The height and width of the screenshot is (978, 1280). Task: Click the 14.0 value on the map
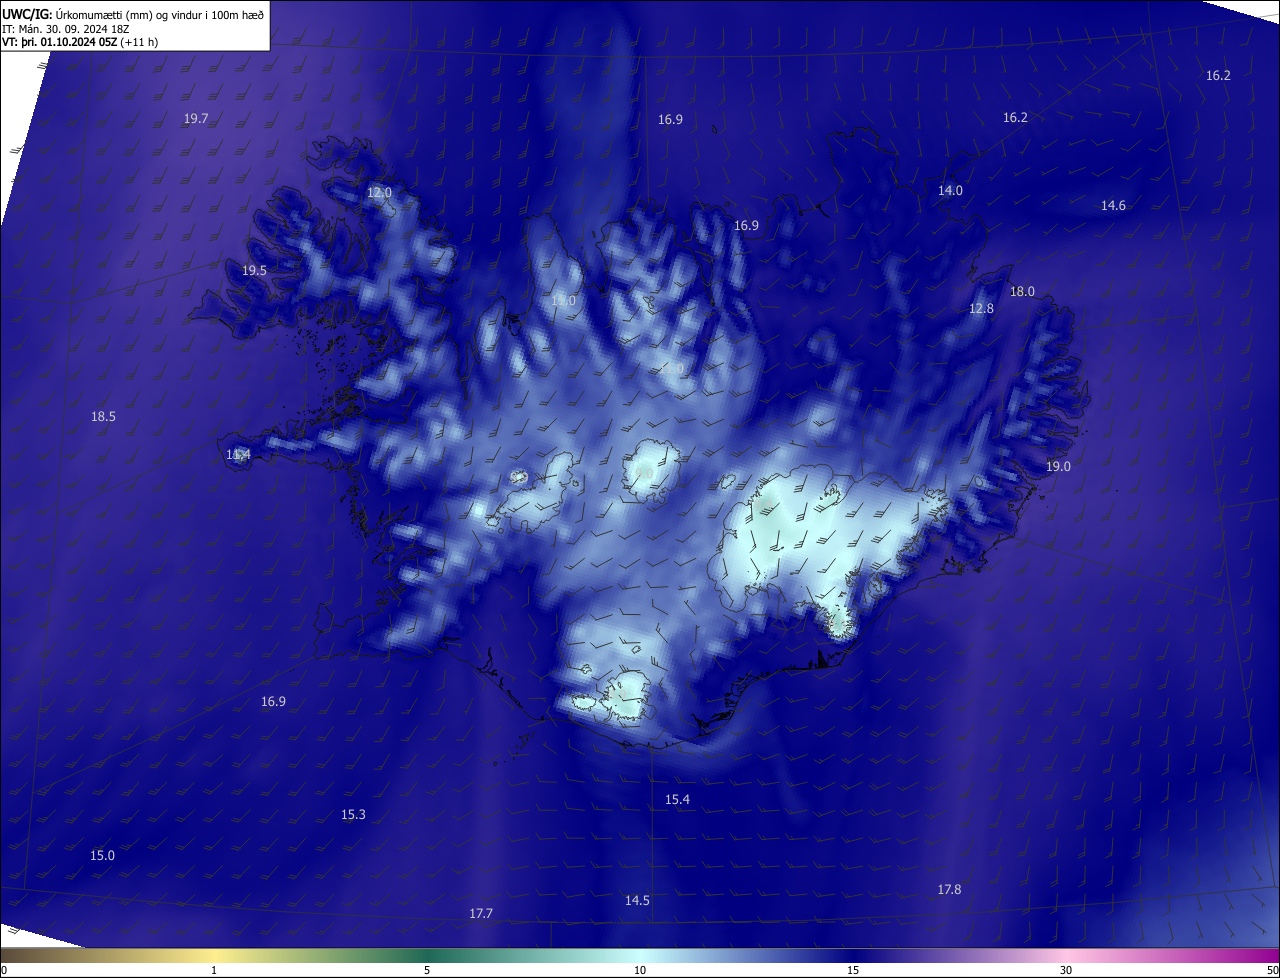pos(950,190)
